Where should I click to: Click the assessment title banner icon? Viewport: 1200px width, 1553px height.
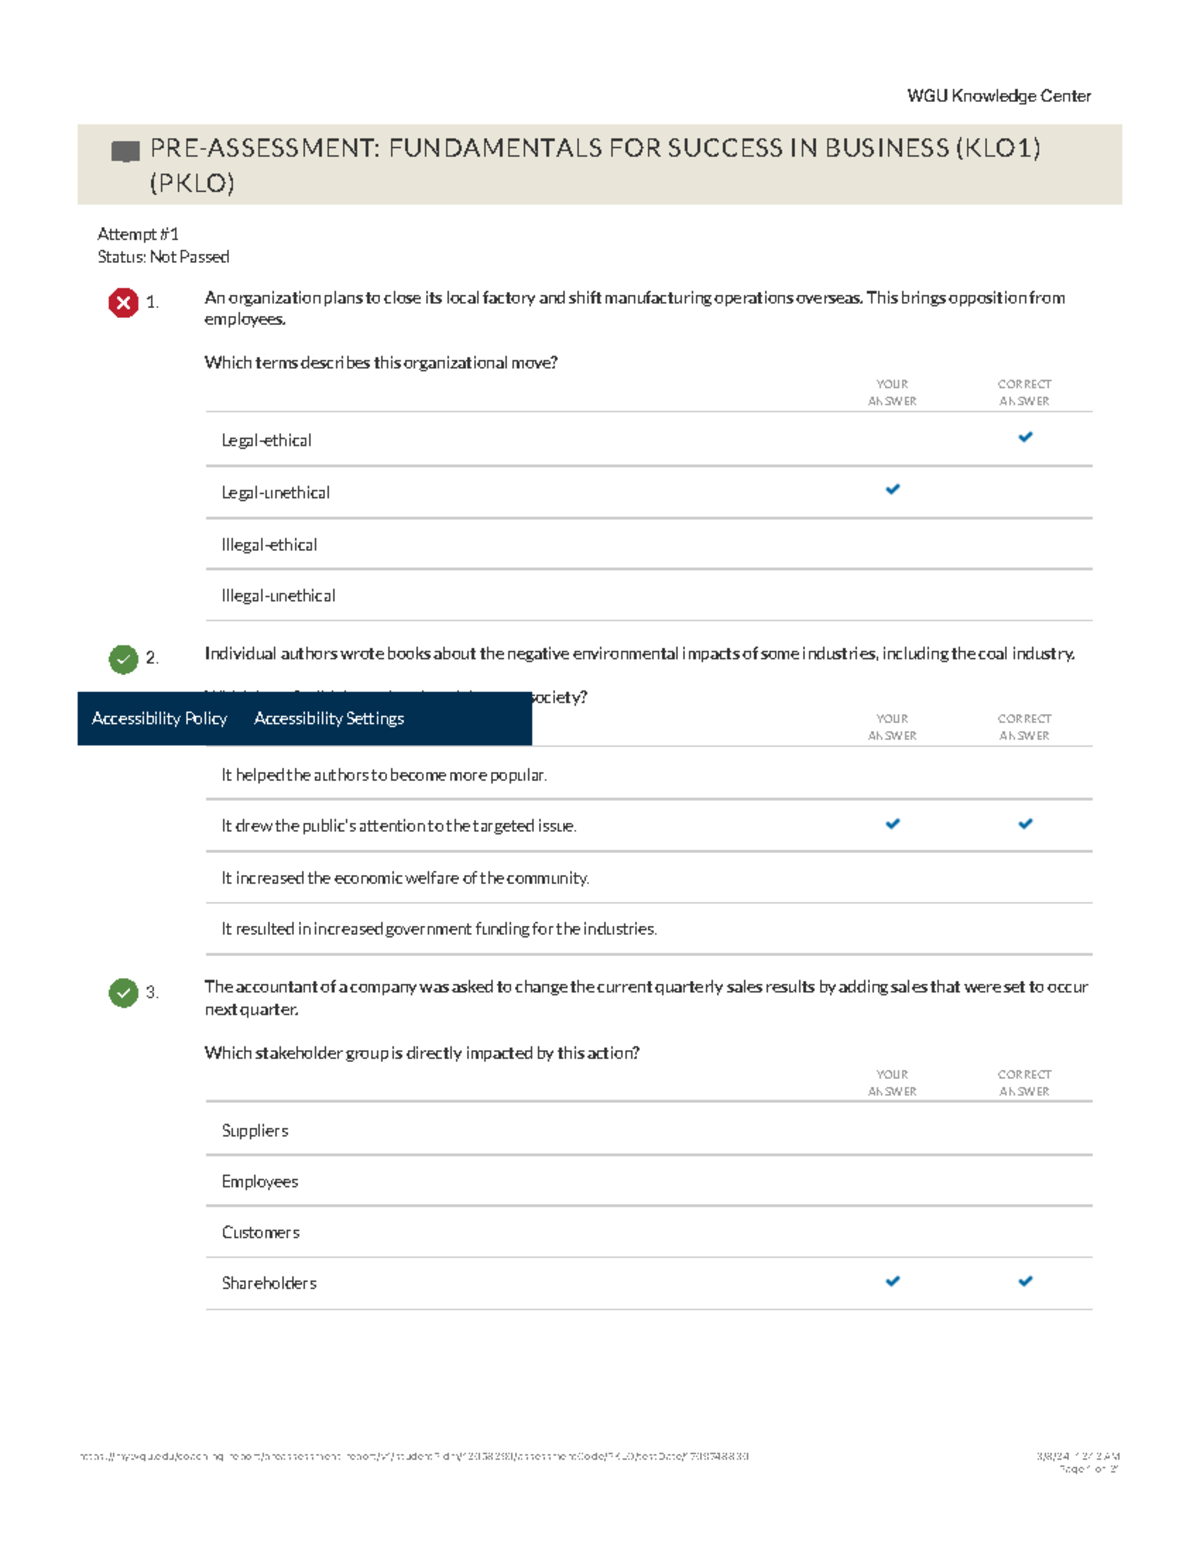(x=124, y=149)
